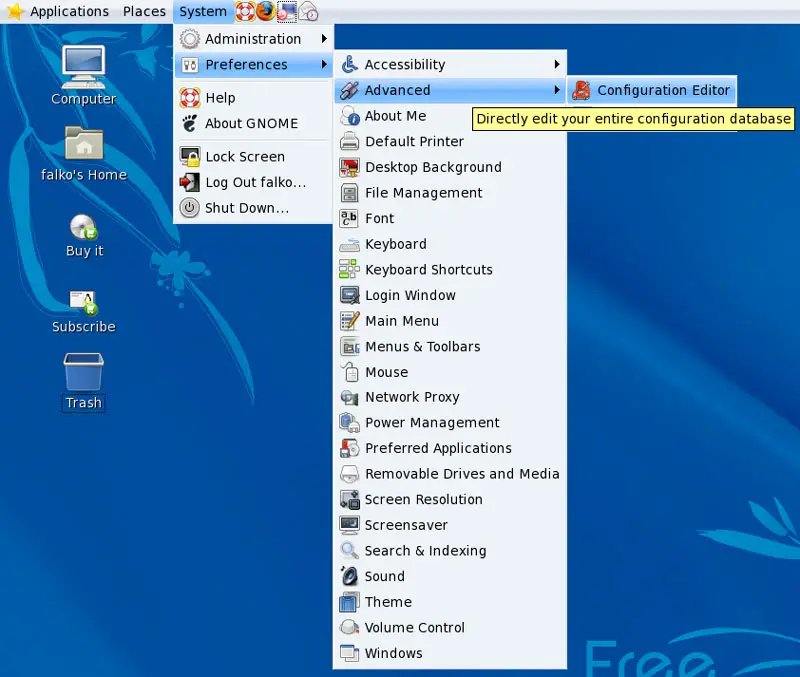Screen dimensions: 800x677
Task: Open Removable Drives and Media
Action: tap(450, 474)
